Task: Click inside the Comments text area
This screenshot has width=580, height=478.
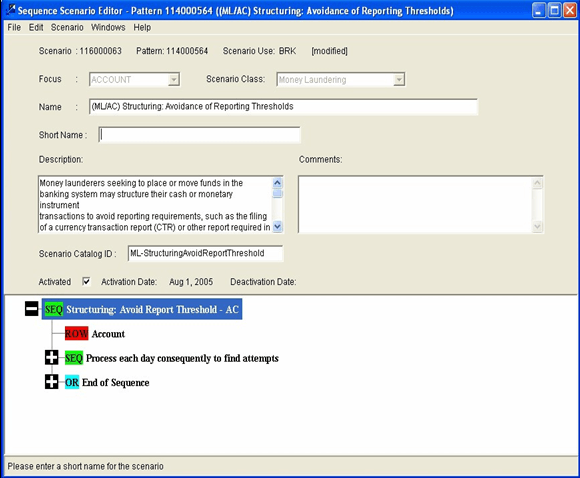Action: (415, 205)
